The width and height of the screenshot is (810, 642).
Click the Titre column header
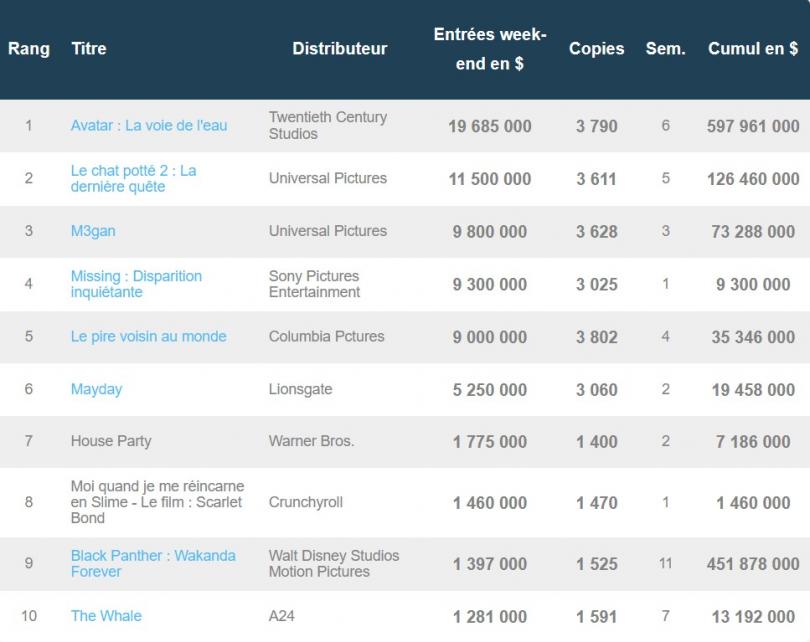click(x=89, y=49)
